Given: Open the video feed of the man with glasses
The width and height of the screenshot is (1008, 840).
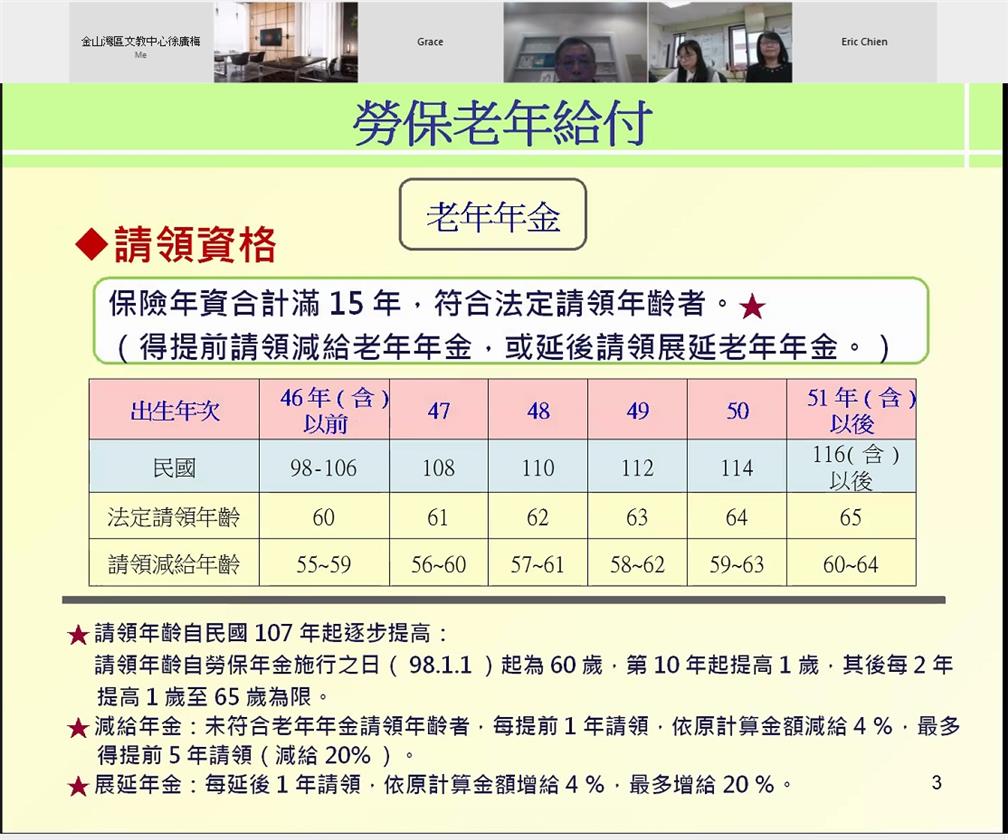Looking at the screenshot, I should click(575, 42).
